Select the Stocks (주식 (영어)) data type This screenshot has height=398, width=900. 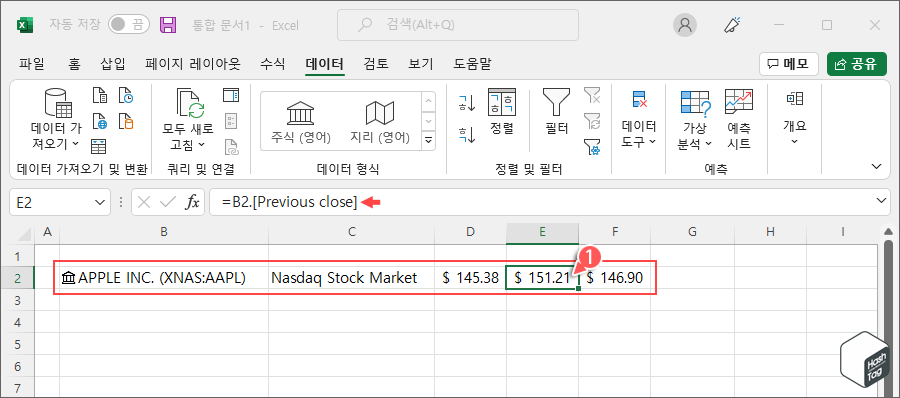point(301,121)
